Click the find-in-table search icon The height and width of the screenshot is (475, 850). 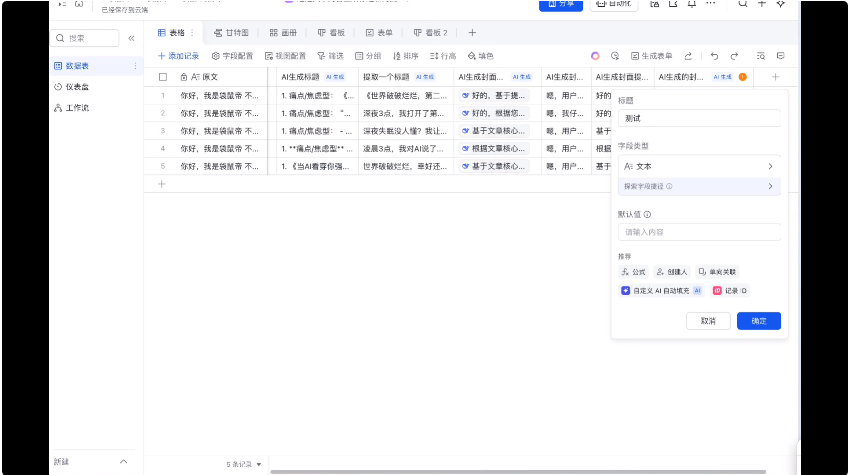pyautogui.click(x=761, y=56)
